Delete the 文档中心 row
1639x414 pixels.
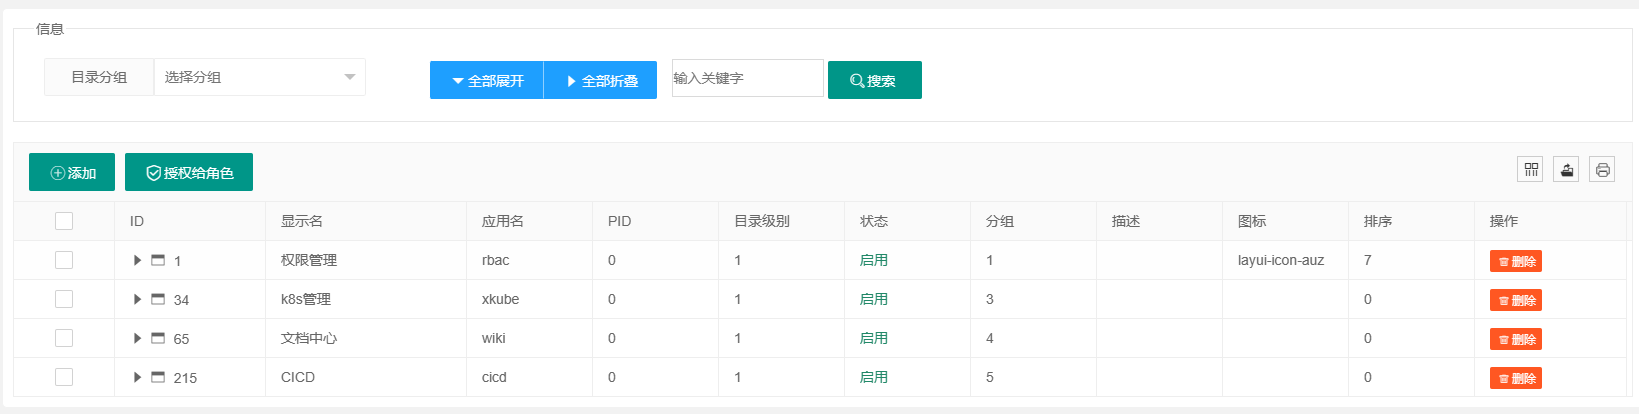coord(1516,339)
